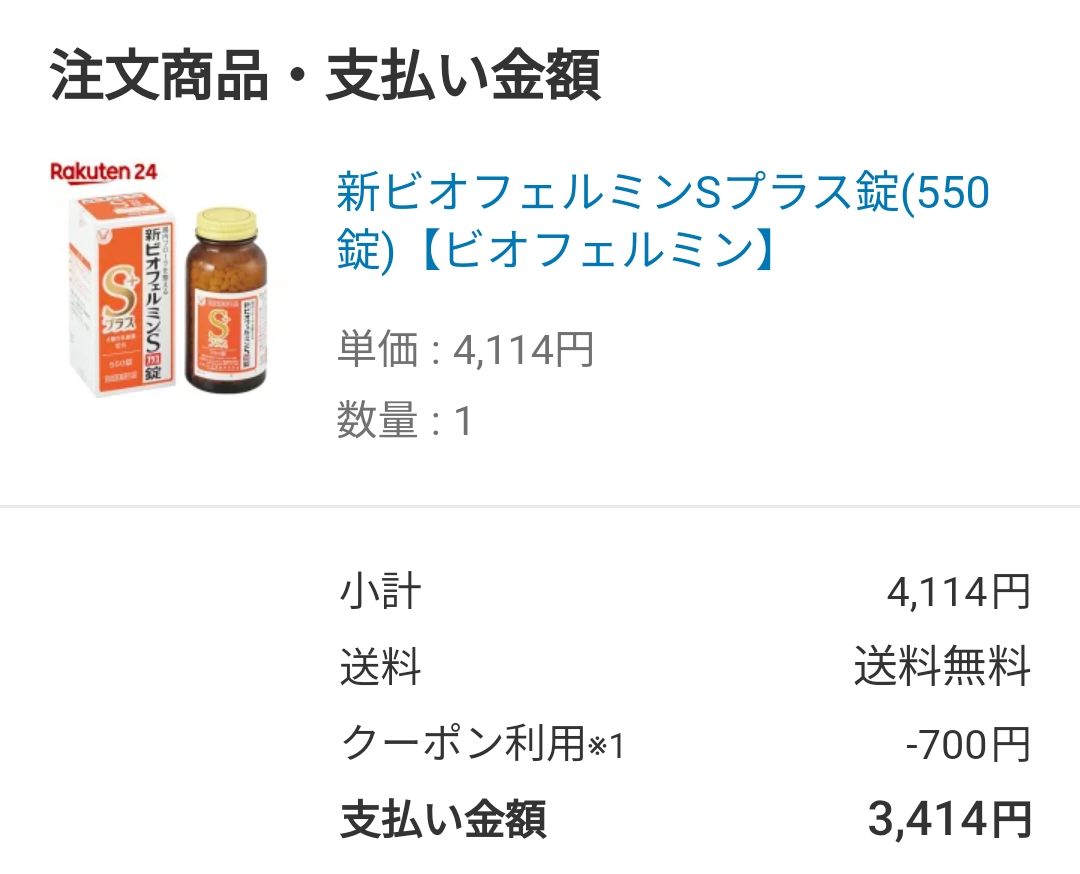Open the ※1 footnote marker

point(605,747)
